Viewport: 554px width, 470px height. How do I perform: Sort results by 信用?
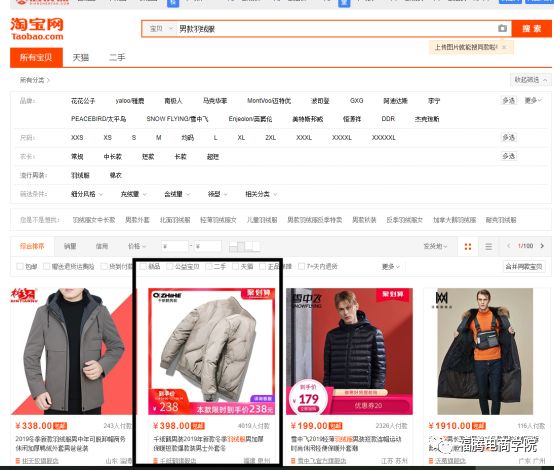(102, 246)
